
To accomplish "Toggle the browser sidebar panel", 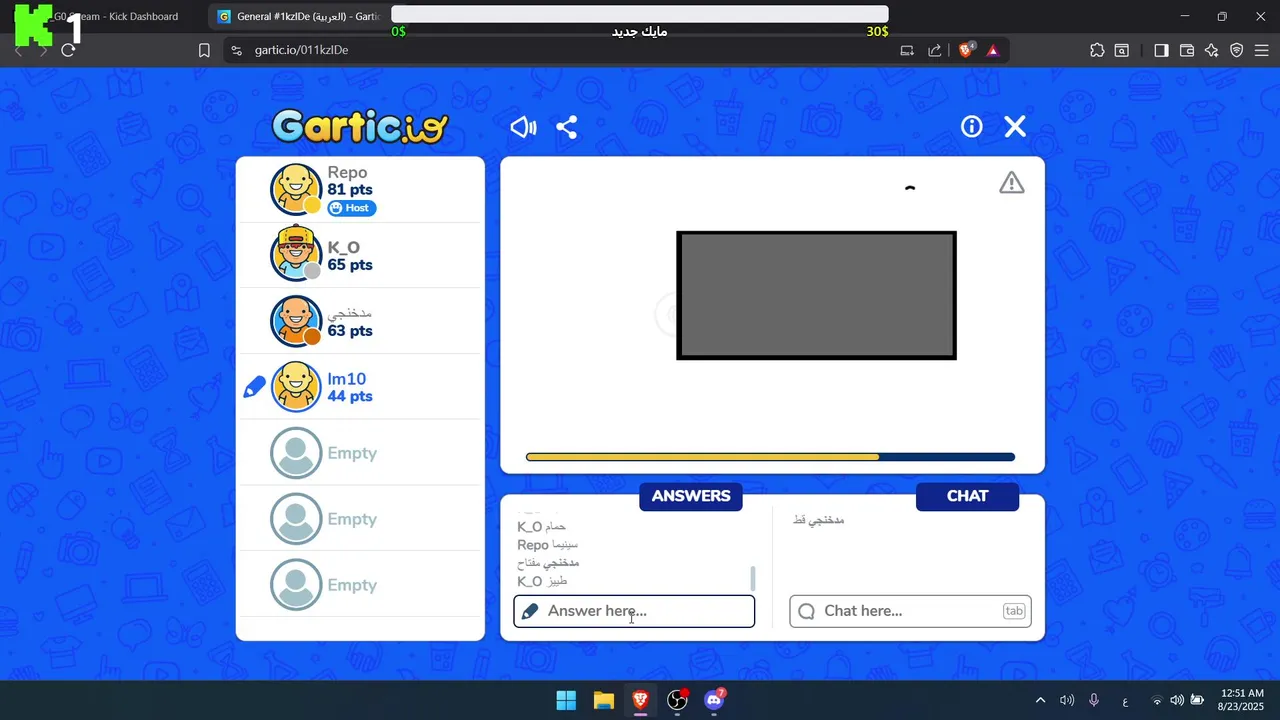I will click(x=1161, y=50).
